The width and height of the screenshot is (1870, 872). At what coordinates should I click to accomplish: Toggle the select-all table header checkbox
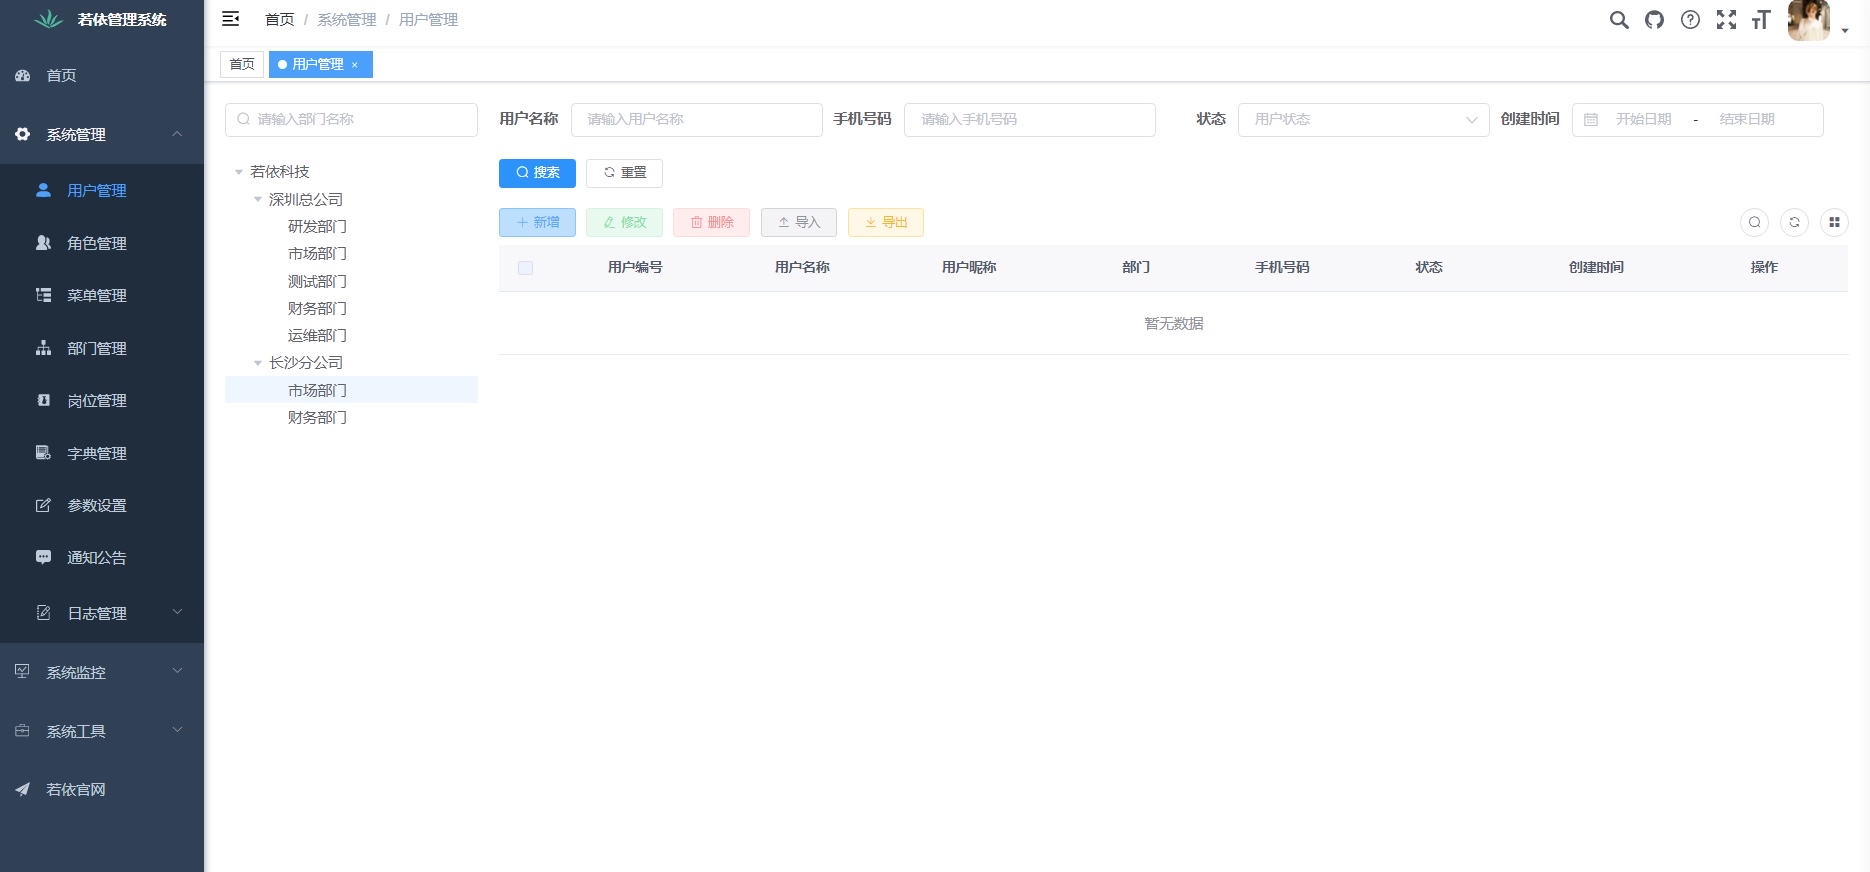pos(525,268)
